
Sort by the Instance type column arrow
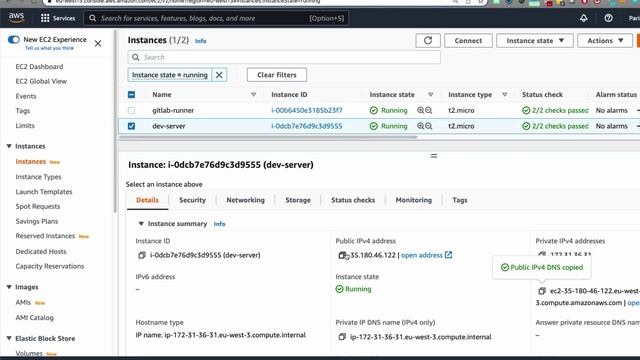[504, 95]
